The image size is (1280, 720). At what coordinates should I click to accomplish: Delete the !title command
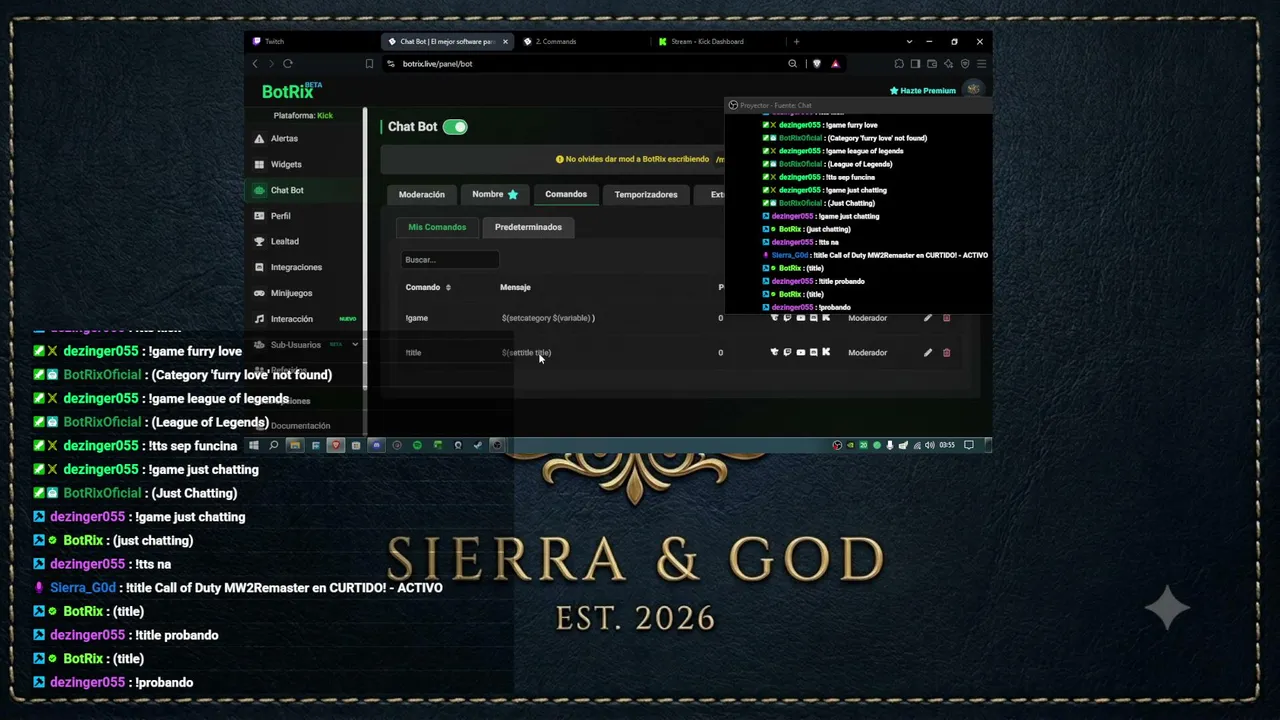946,352
